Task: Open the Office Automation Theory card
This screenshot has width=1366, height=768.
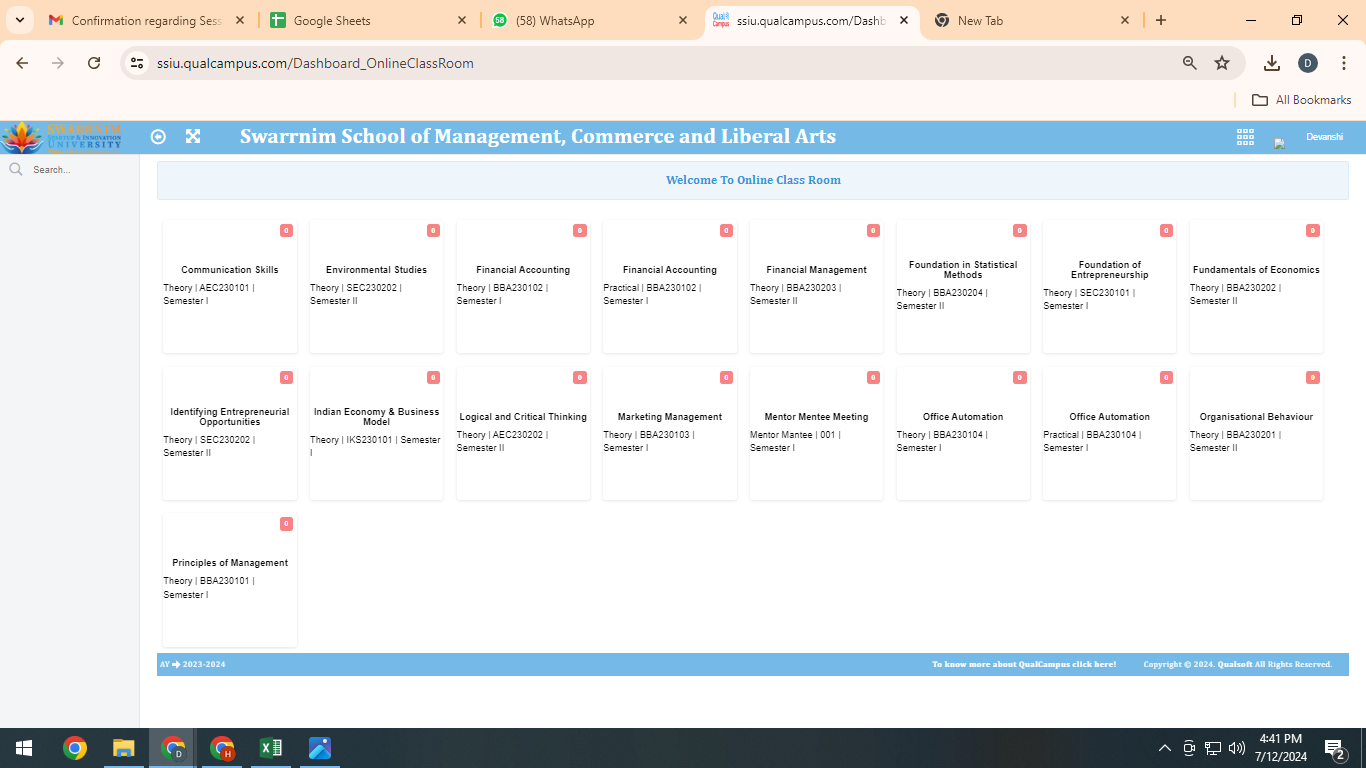Action: click(963, 433)
